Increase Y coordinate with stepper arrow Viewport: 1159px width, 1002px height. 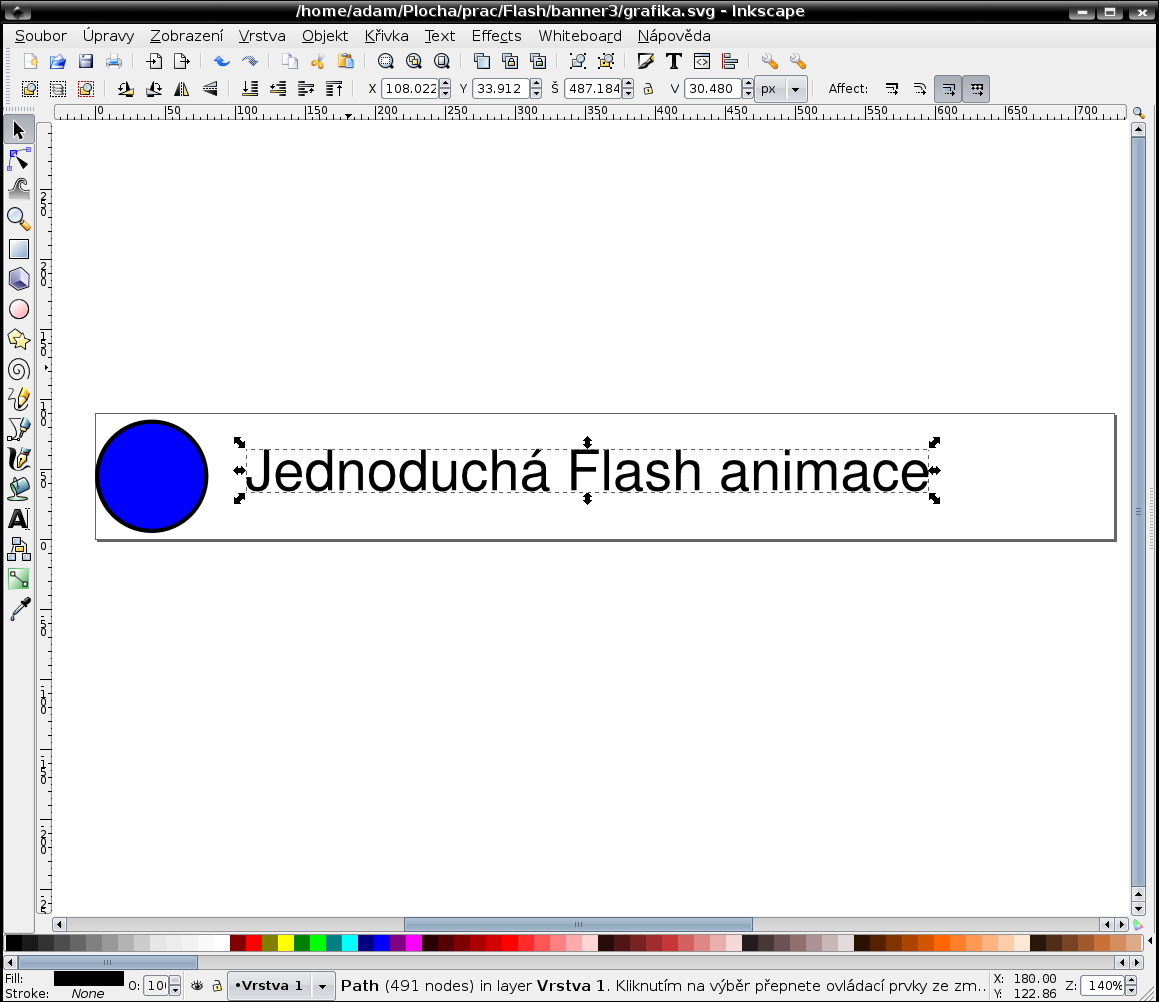coord(536,84)
